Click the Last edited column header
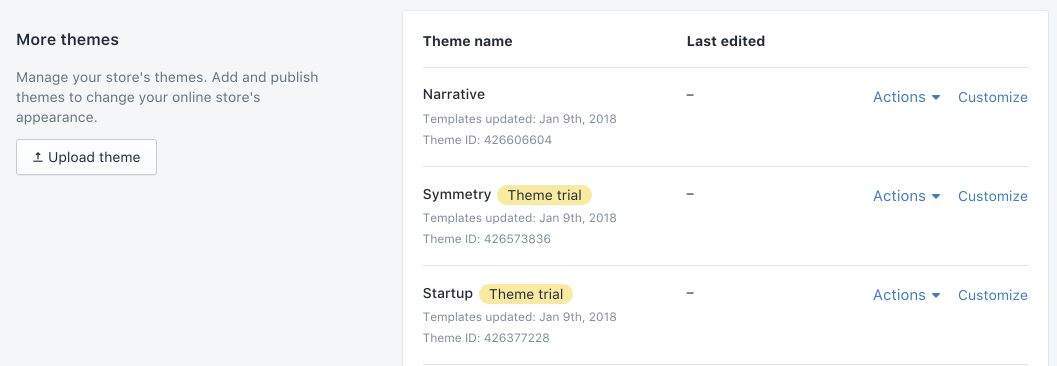The width and height of the screenshot is (1057, 366). pos(726,41)
